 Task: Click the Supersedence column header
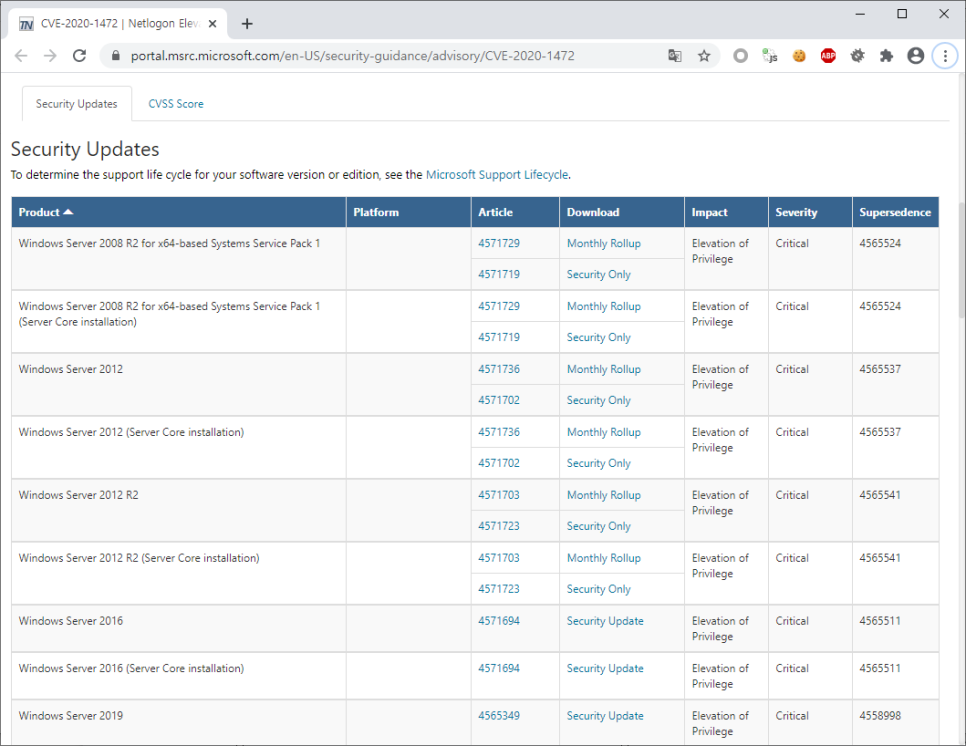pos(895,212)
